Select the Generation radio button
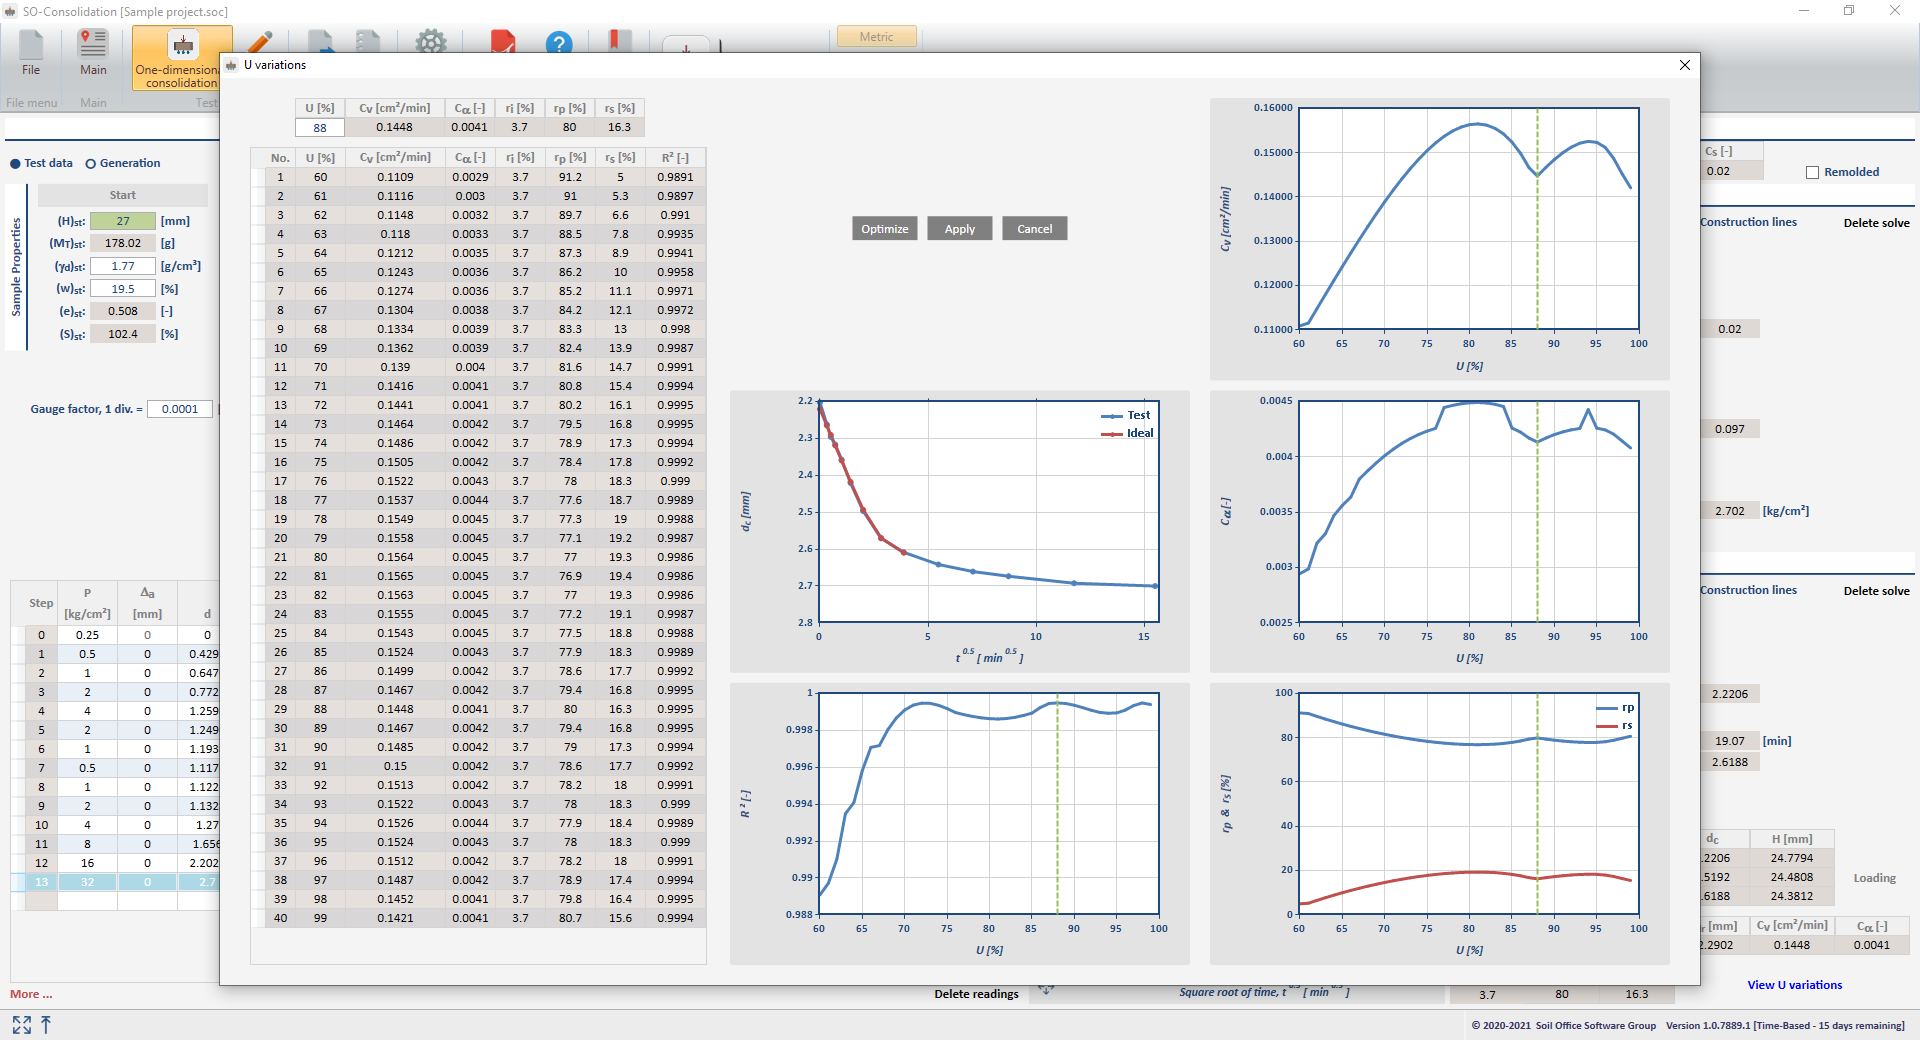 tap(91, 164)
